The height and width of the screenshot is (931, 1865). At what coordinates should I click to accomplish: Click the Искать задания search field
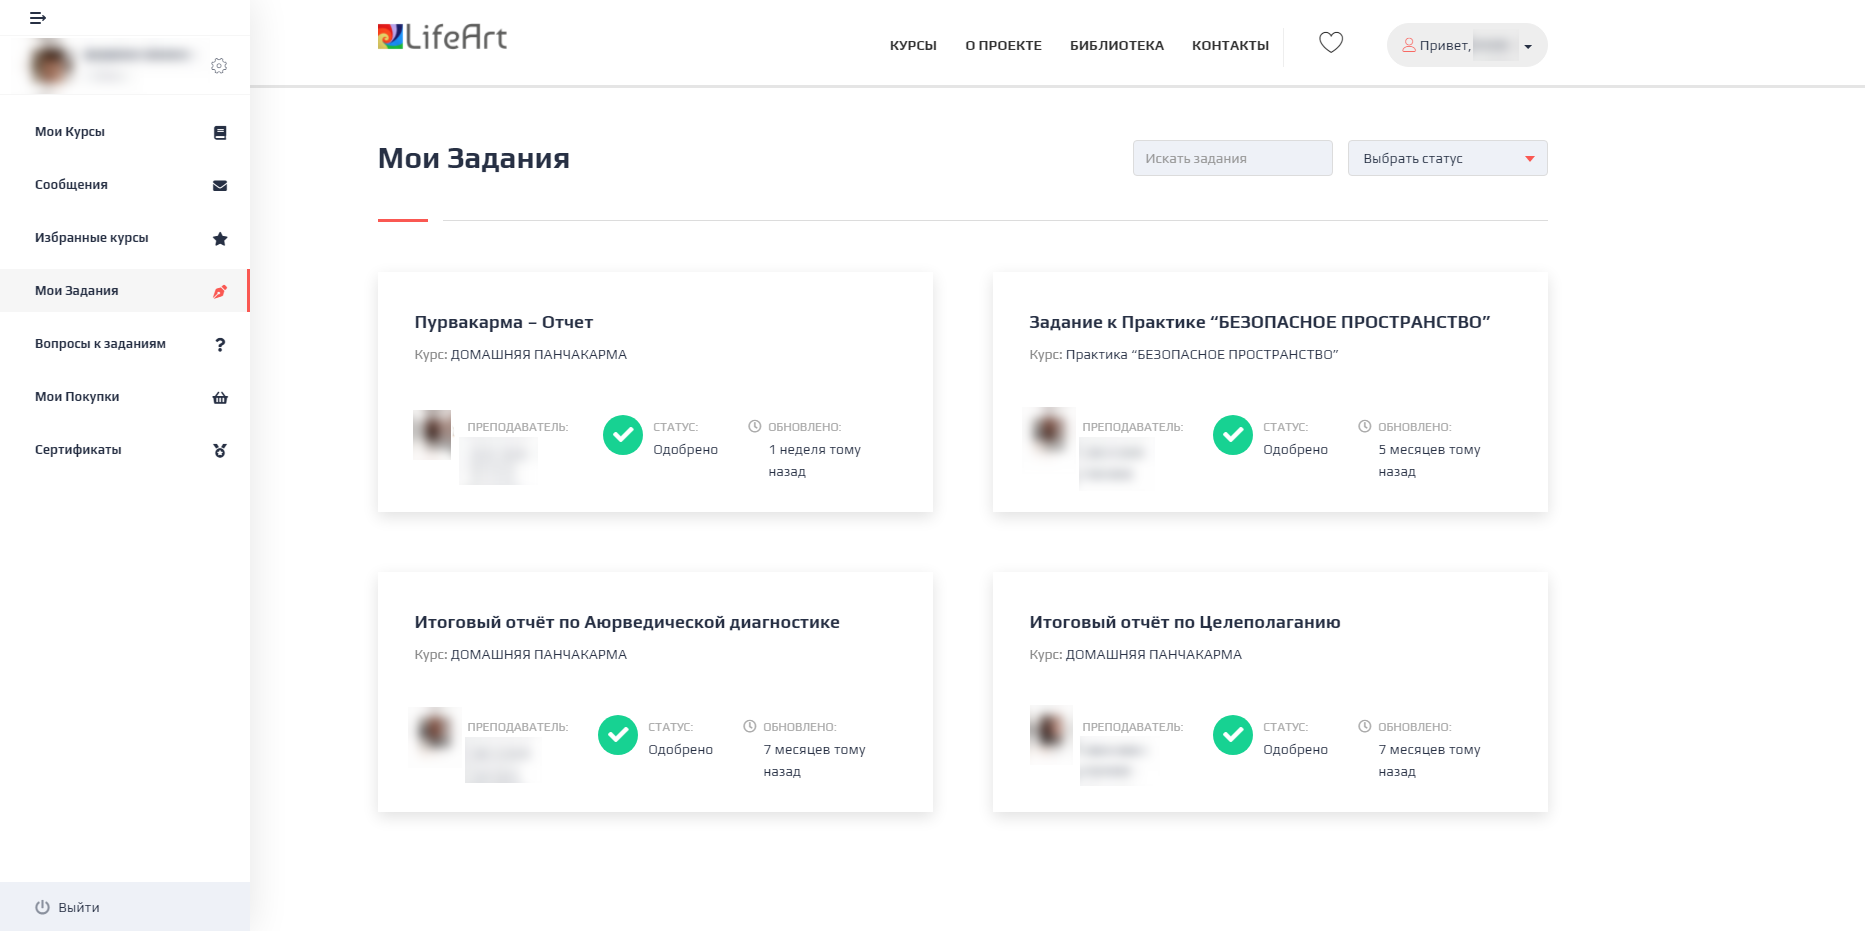pyautogui.click(x=1232, y=159)
